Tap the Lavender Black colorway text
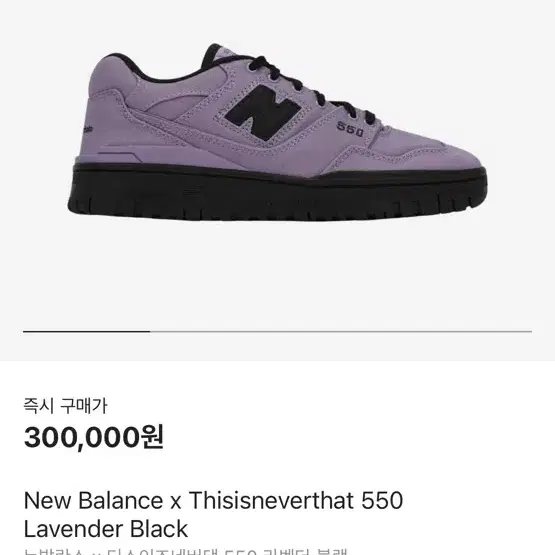 105,529
